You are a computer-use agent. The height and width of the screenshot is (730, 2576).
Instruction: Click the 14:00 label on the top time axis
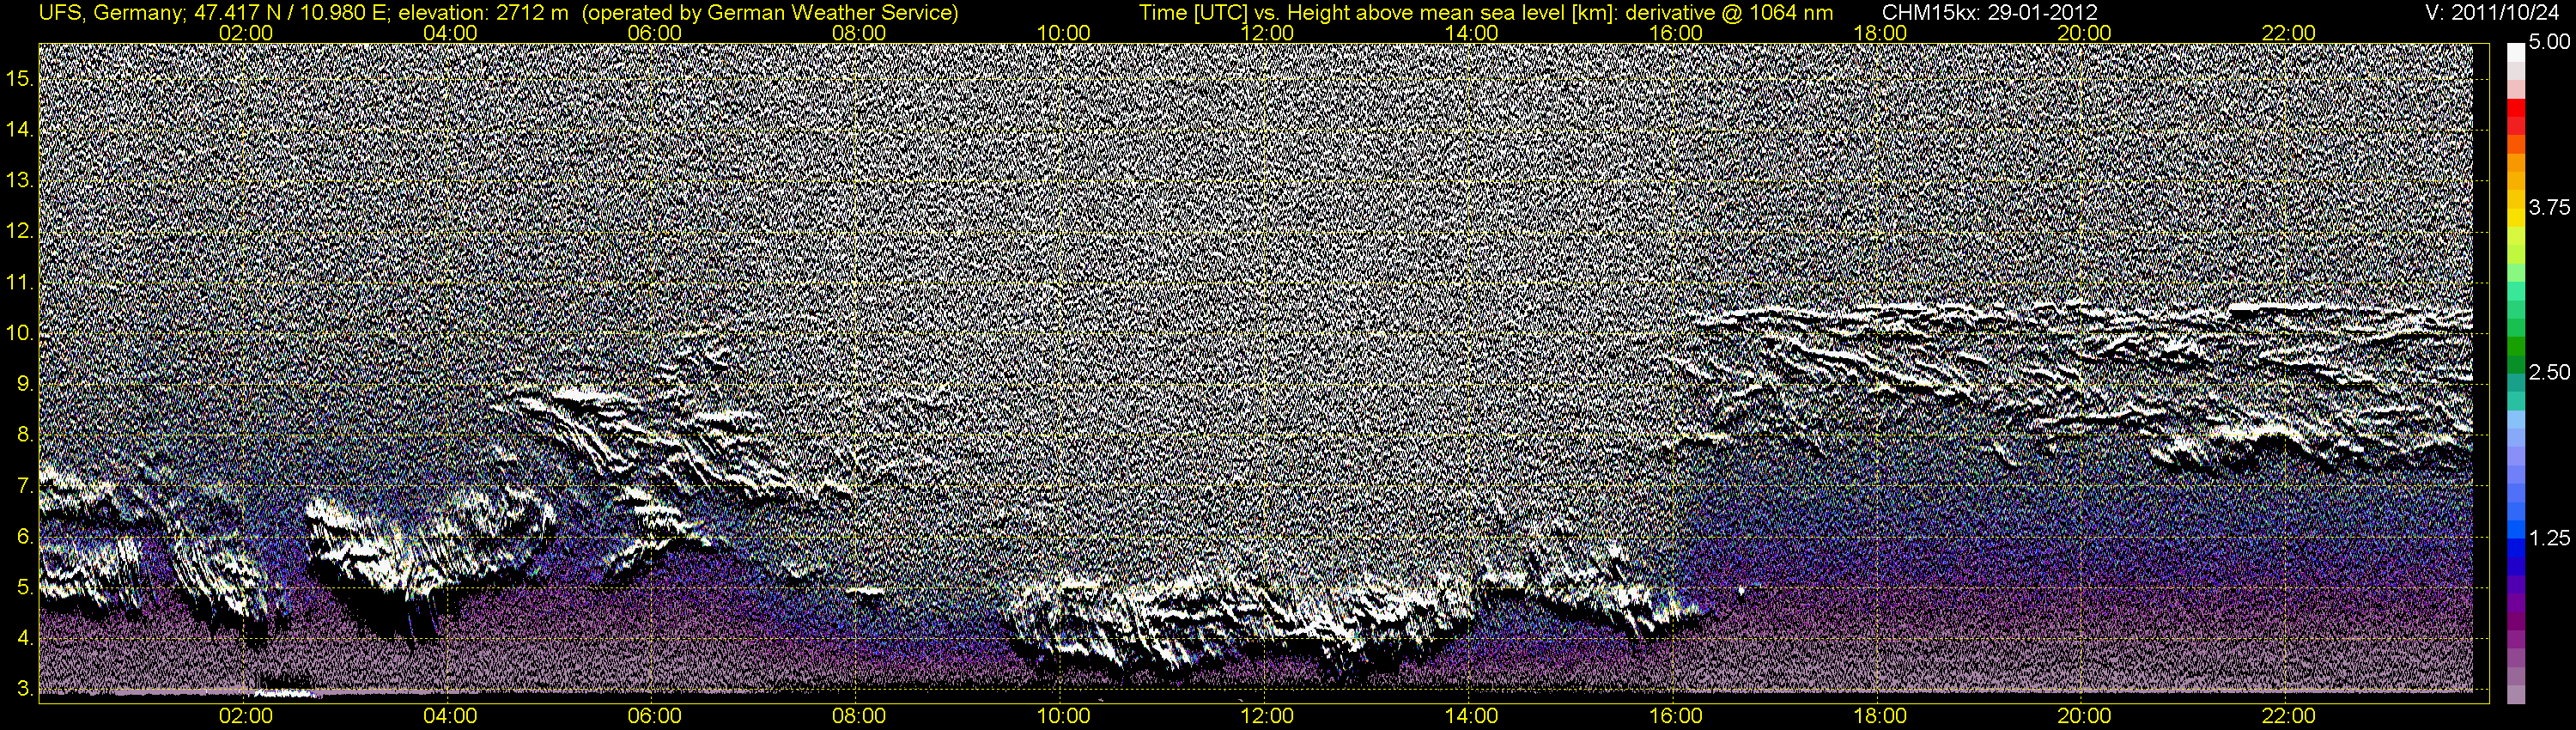1472,33
